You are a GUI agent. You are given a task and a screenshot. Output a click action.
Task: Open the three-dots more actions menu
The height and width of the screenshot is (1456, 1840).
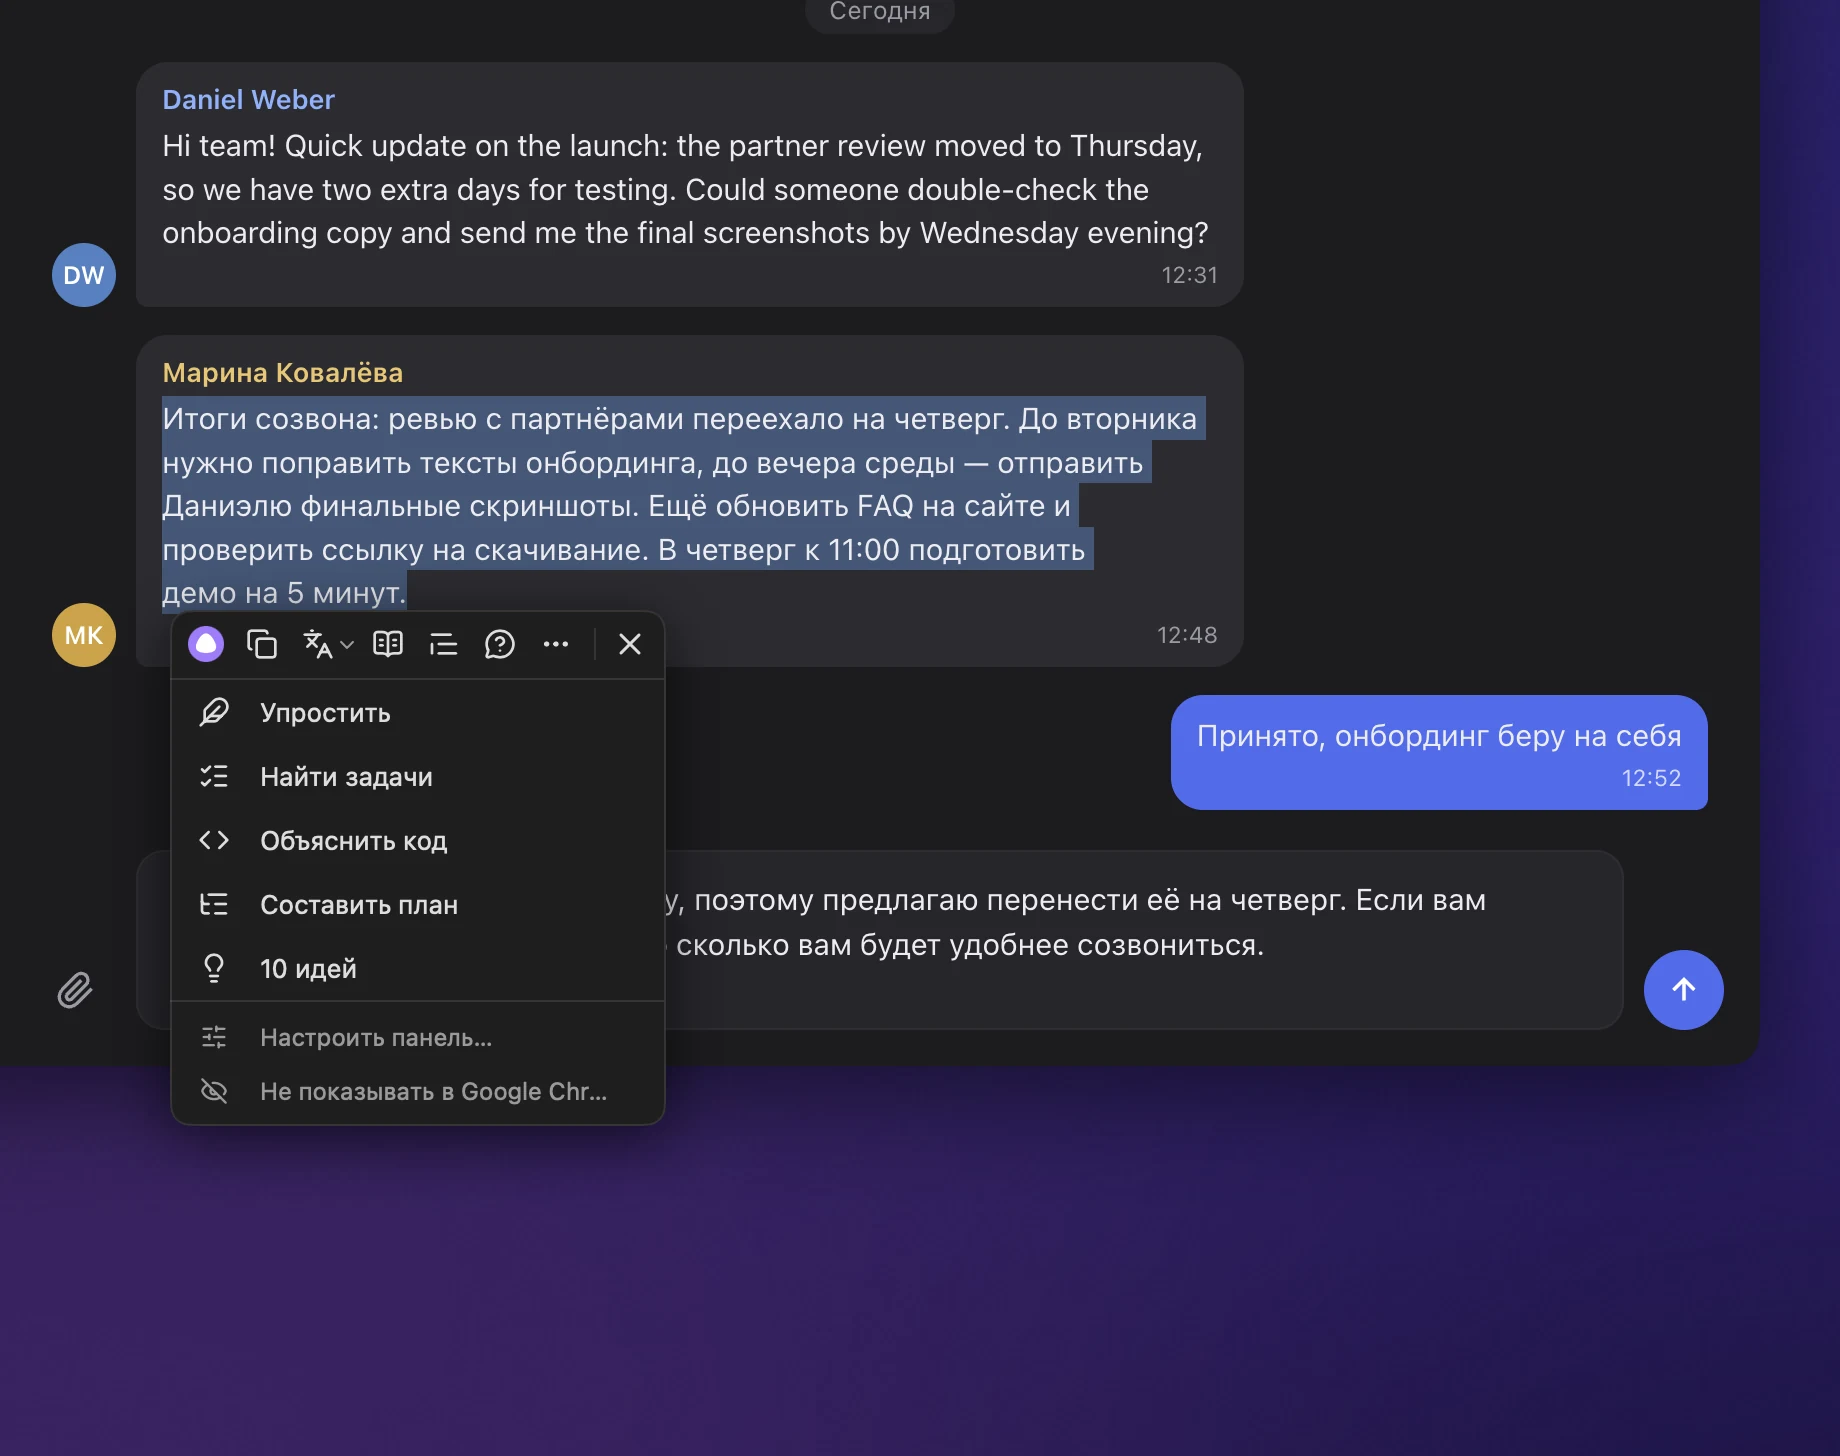(x=556, y=644)
